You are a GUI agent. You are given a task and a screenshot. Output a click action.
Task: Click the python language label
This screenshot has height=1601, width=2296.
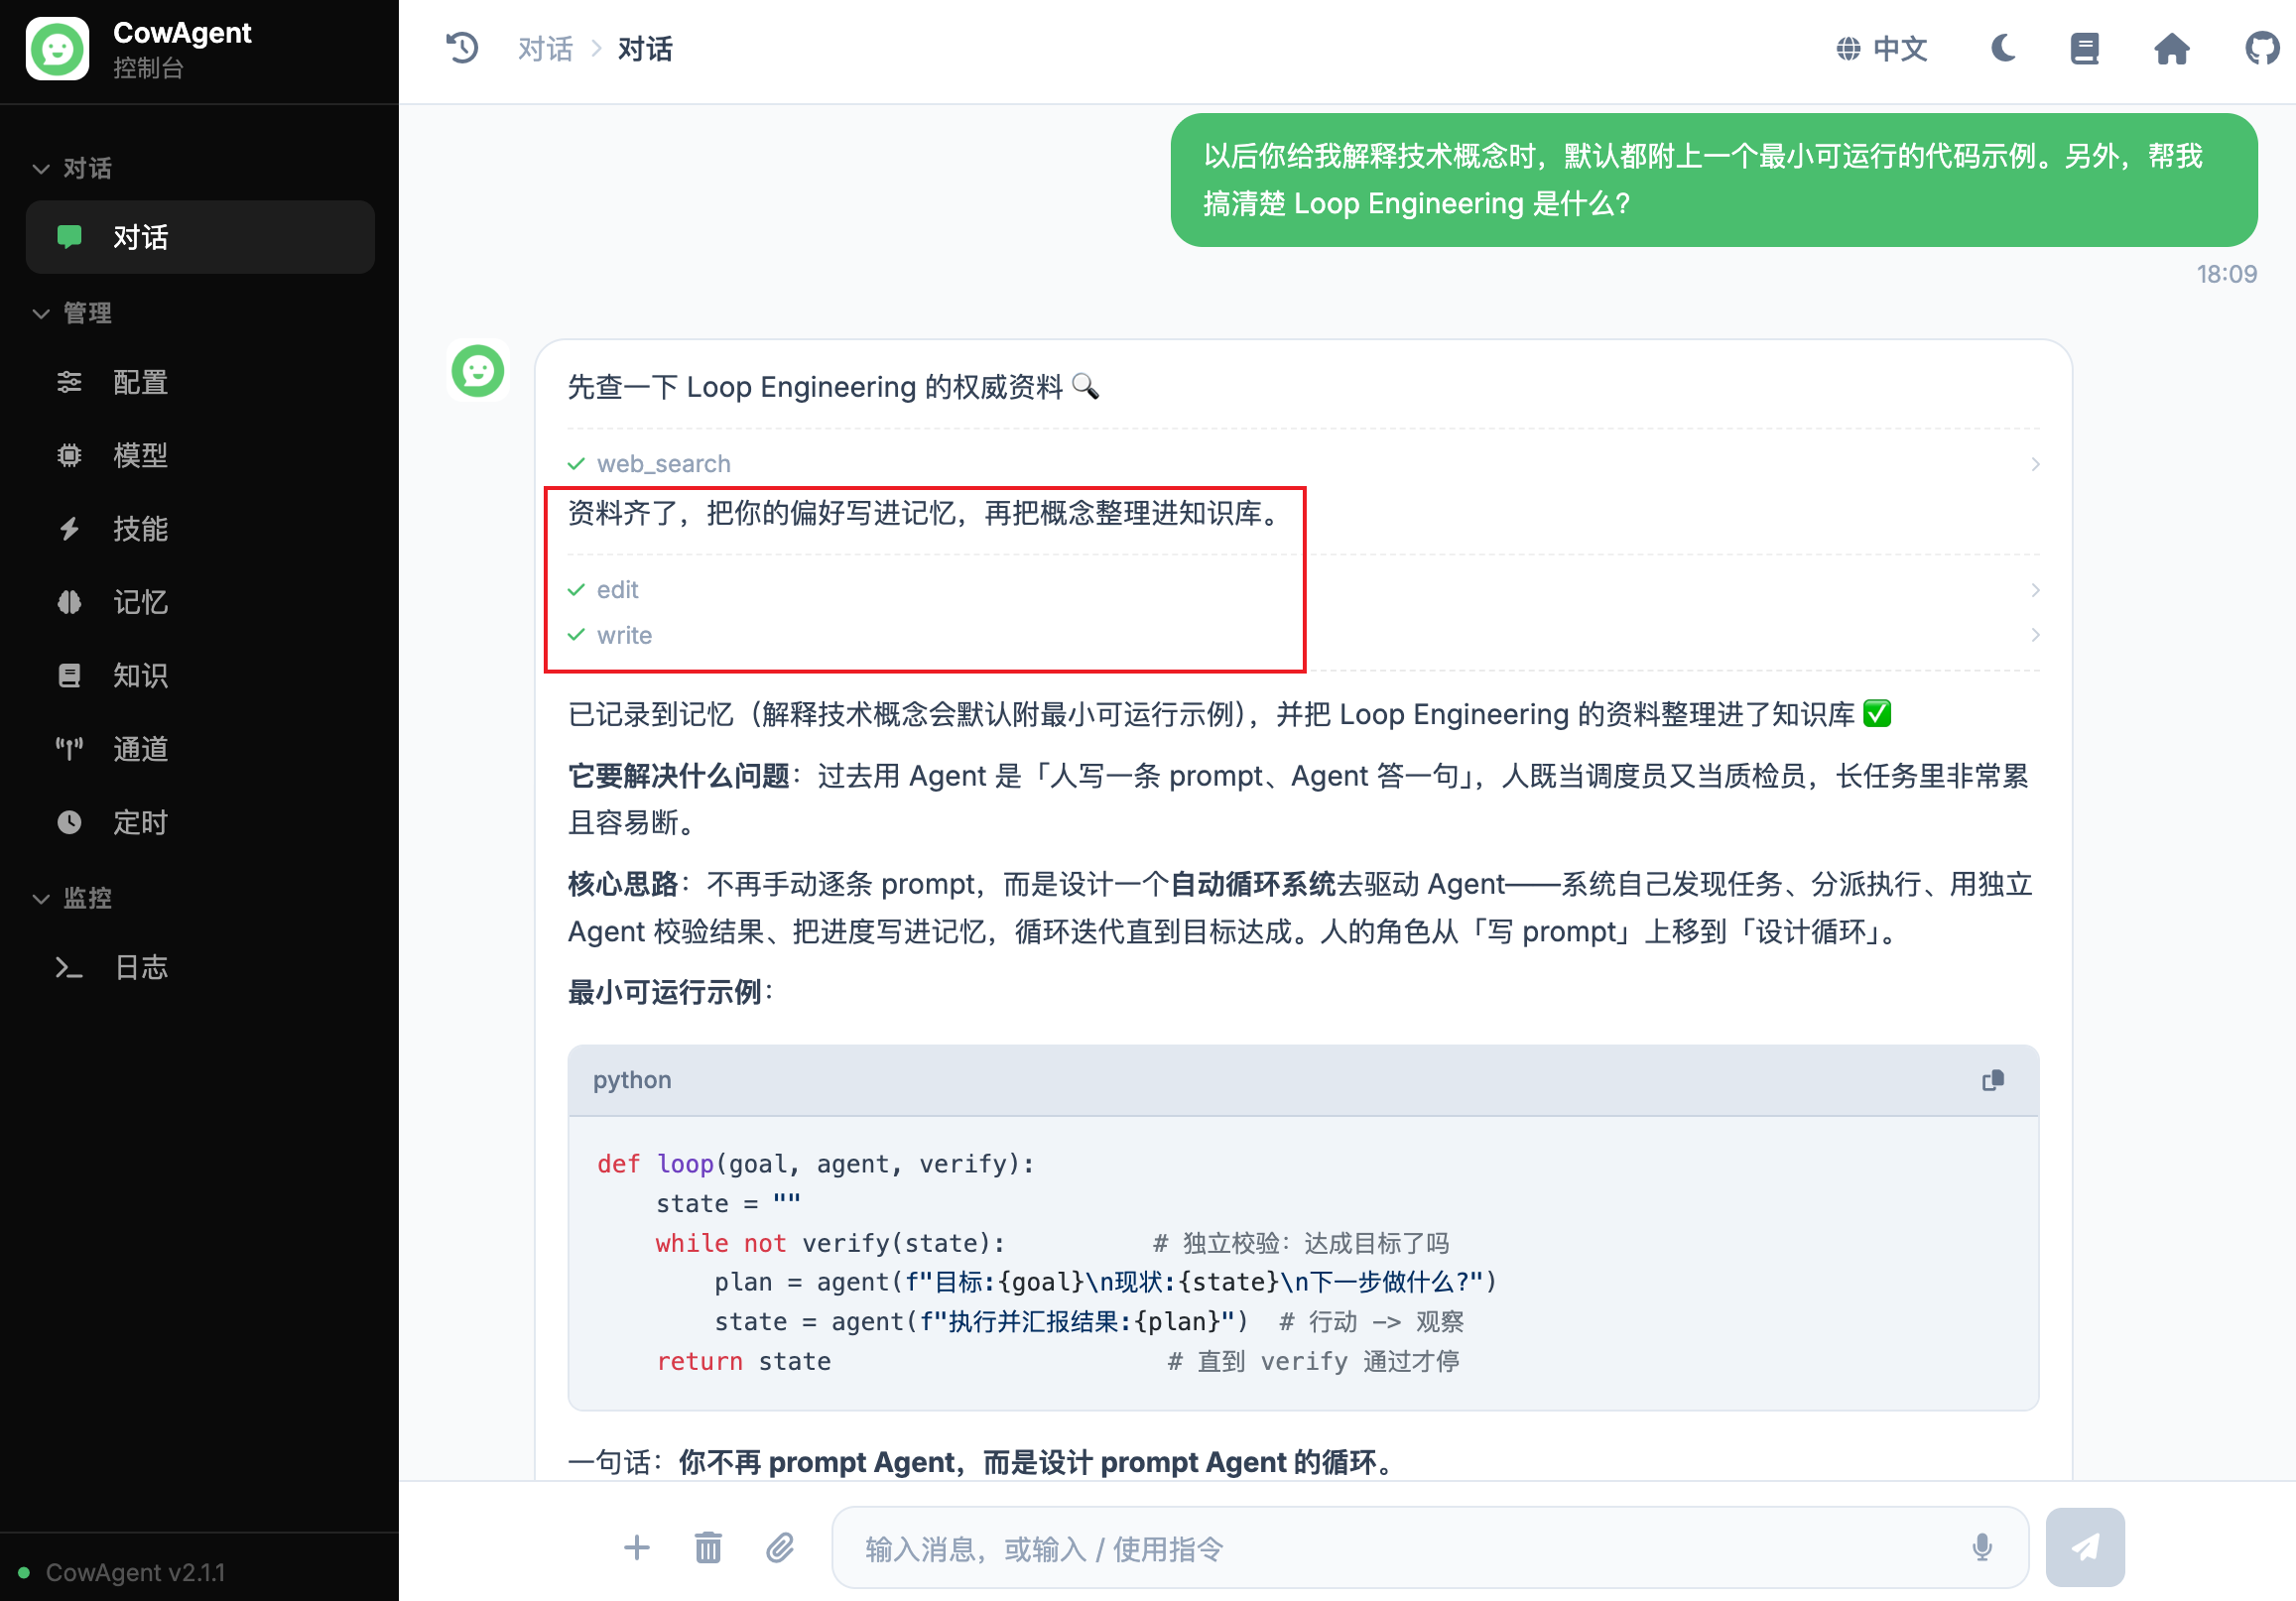tap(632, 1080)
